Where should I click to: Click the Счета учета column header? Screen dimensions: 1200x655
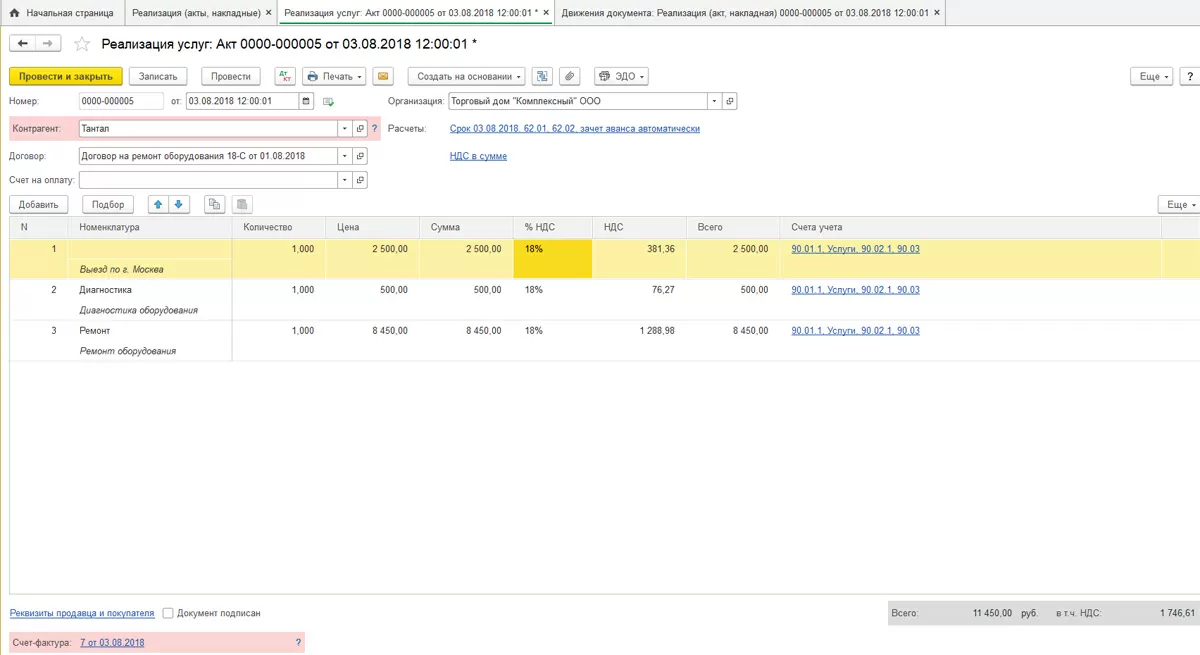pos(970,228)
